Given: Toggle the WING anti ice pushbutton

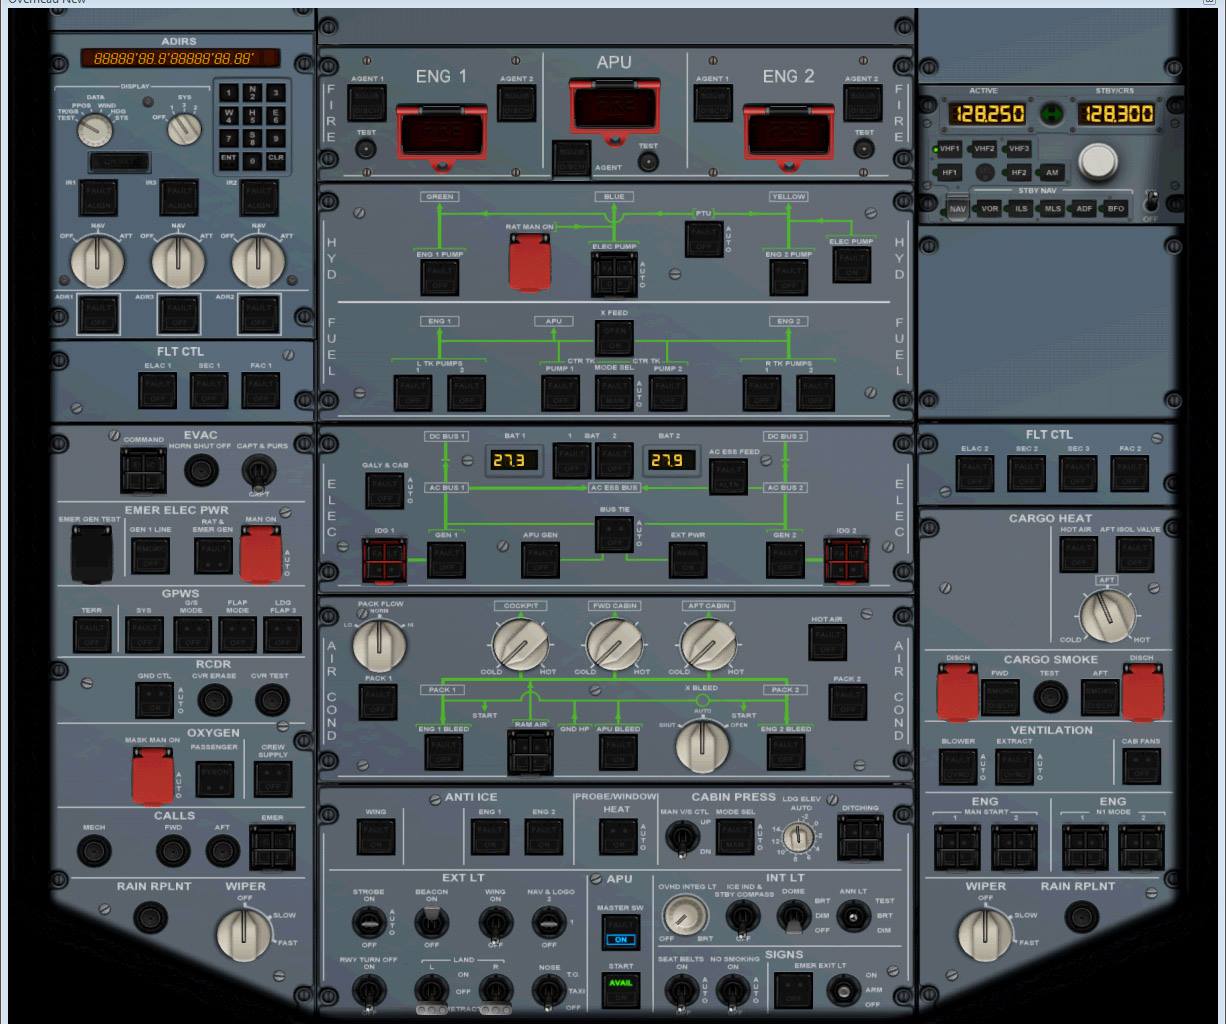Looking at the screenshot, I should click(376, 837).
